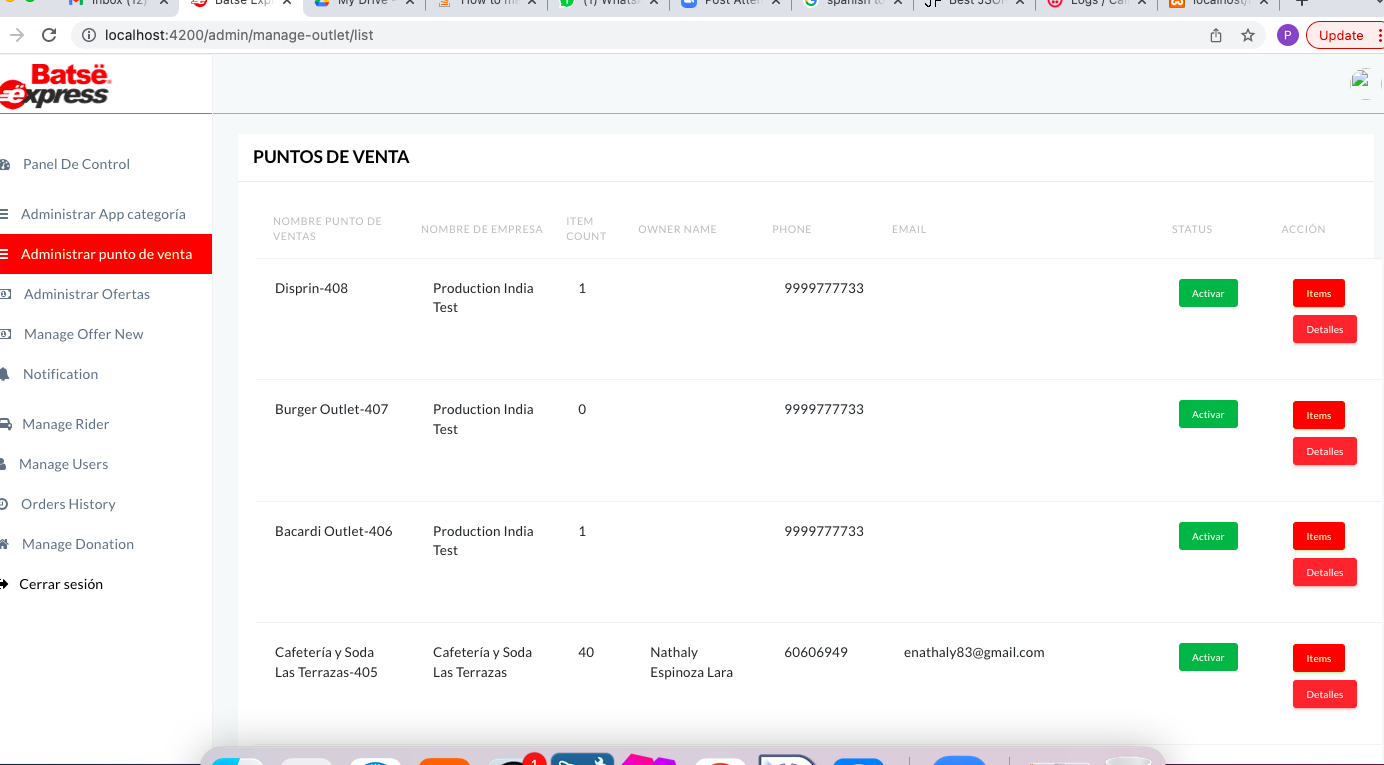Click the Batsë Express logo

click(56, 86)
